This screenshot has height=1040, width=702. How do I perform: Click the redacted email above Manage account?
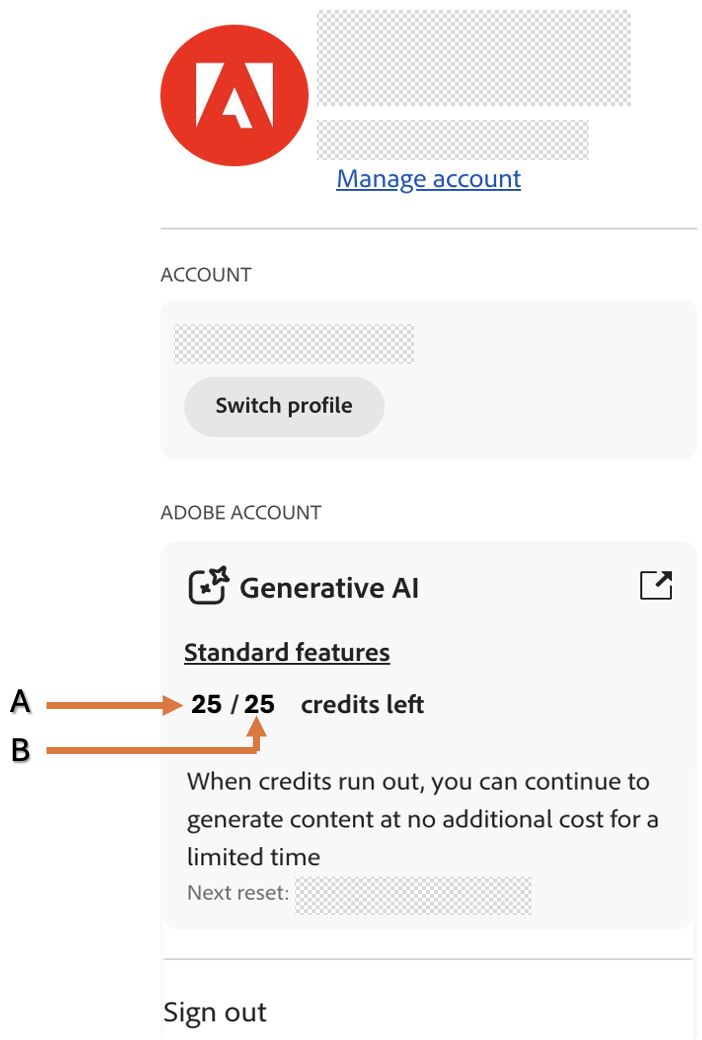point(453,140)
